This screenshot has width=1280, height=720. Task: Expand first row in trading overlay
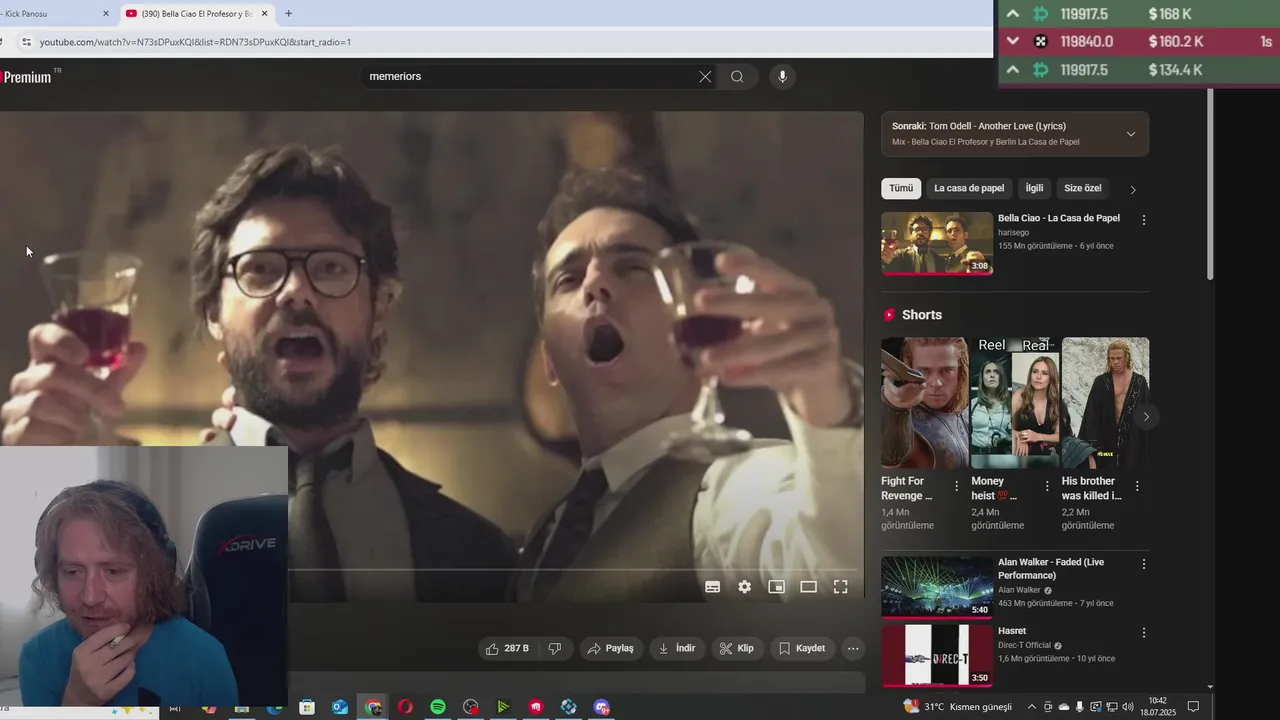point(1013,14)
